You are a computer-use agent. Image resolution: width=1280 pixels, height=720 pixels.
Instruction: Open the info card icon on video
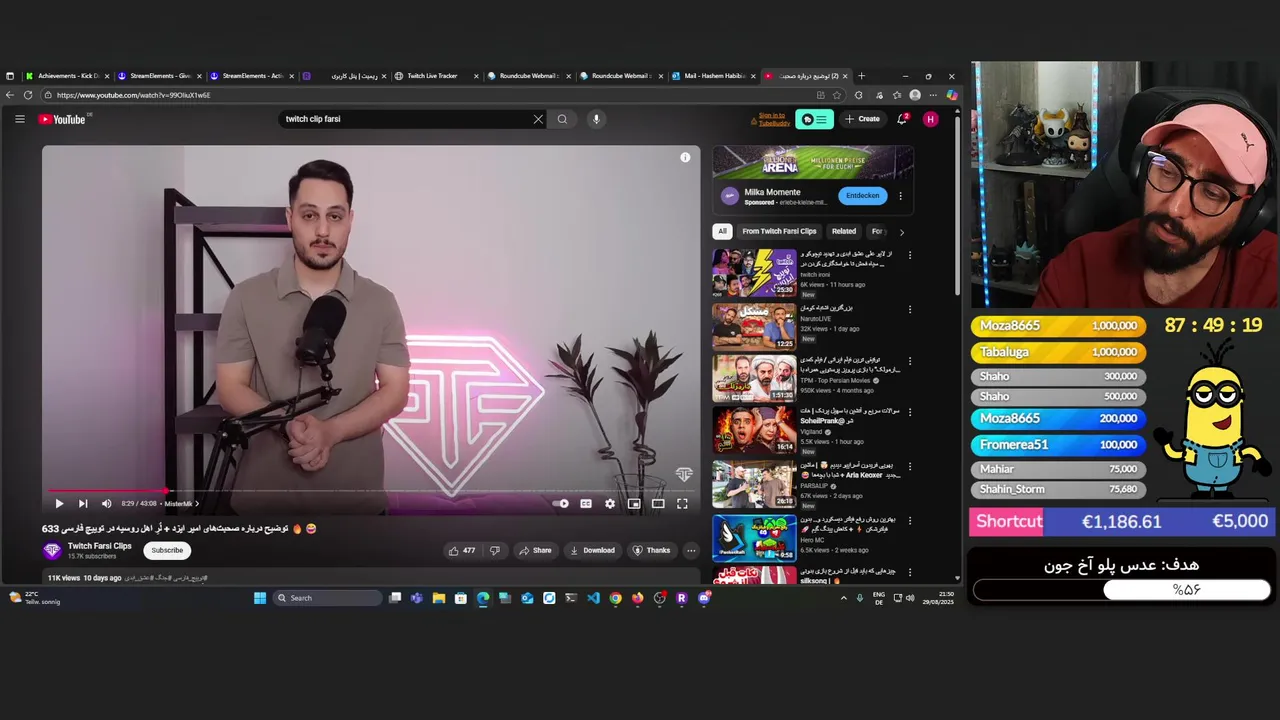click(685, 157)
